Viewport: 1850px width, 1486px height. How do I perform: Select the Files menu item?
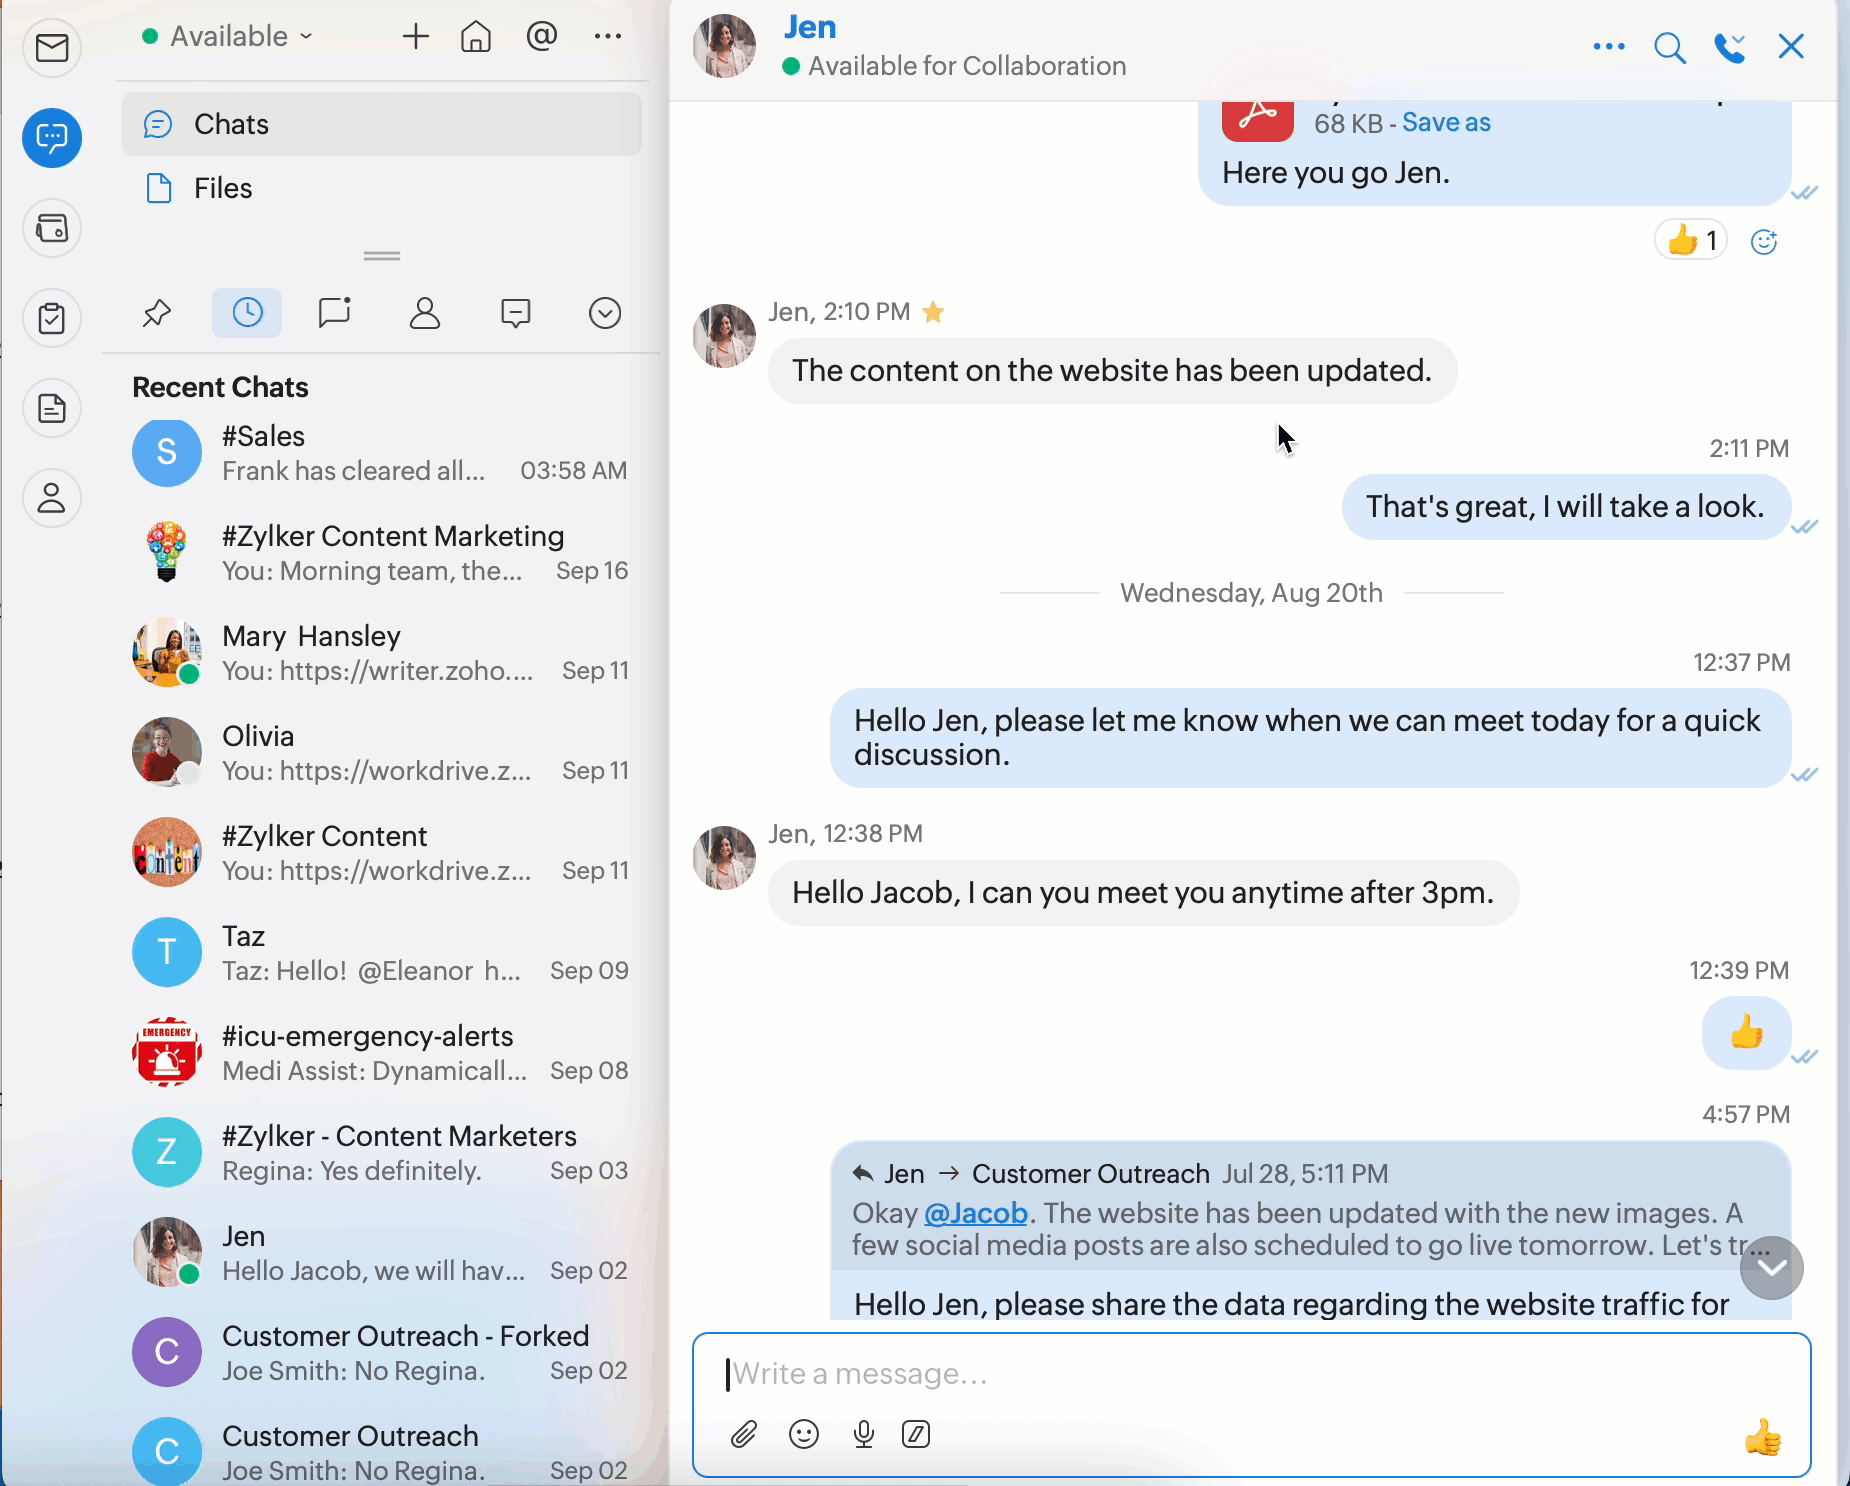click(x=382, y=188)
